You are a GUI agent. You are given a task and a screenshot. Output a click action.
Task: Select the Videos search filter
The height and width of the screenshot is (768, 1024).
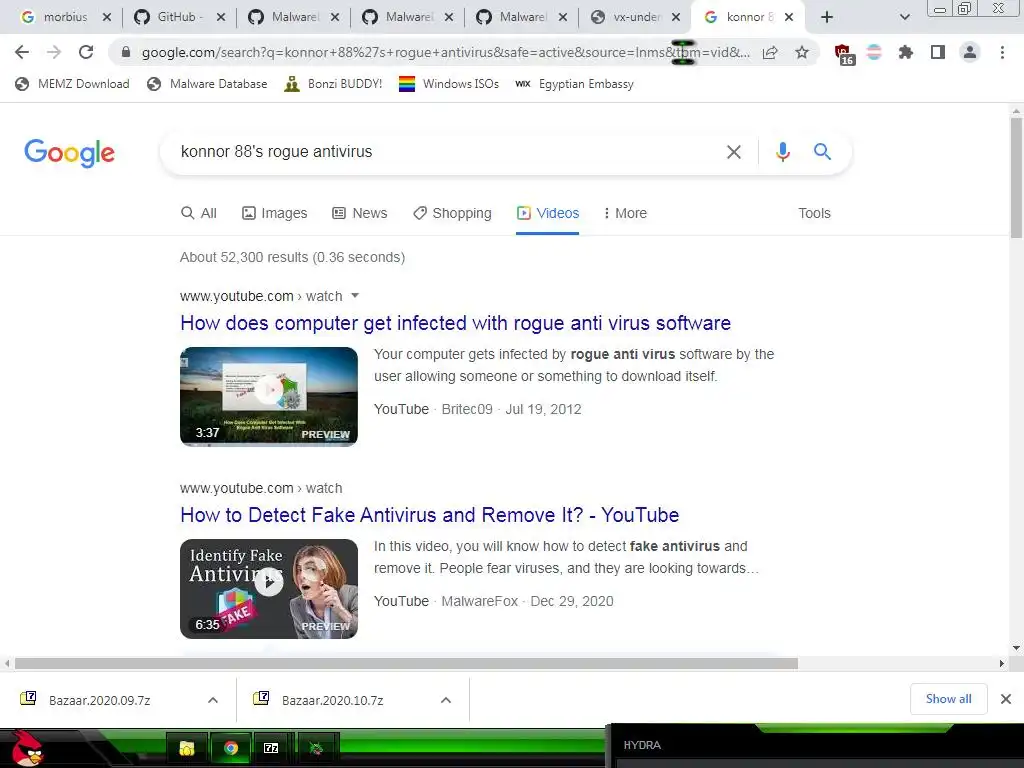(x=547, y=214)
